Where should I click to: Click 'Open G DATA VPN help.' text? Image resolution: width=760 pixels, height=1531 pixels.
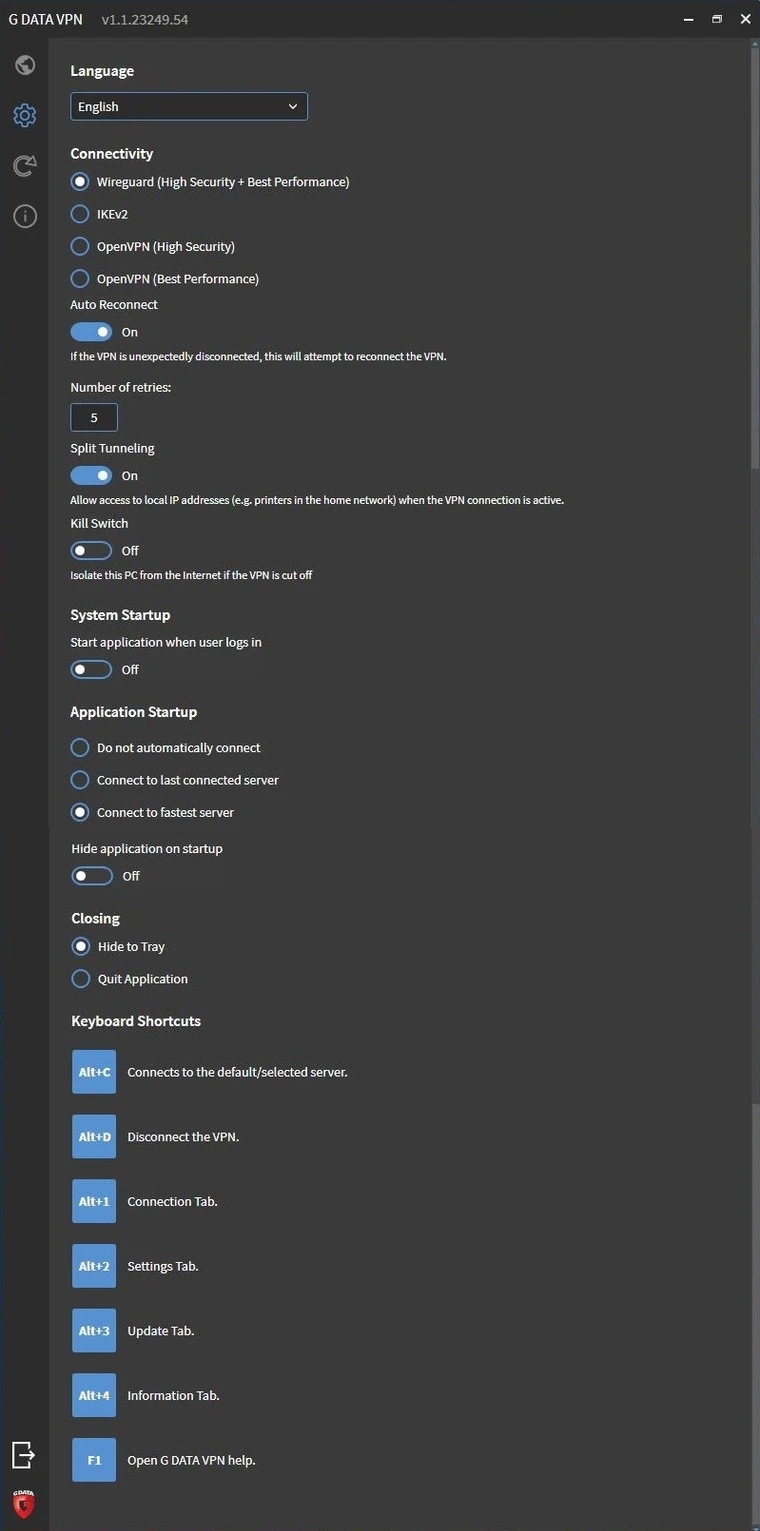coord(191,1460)
